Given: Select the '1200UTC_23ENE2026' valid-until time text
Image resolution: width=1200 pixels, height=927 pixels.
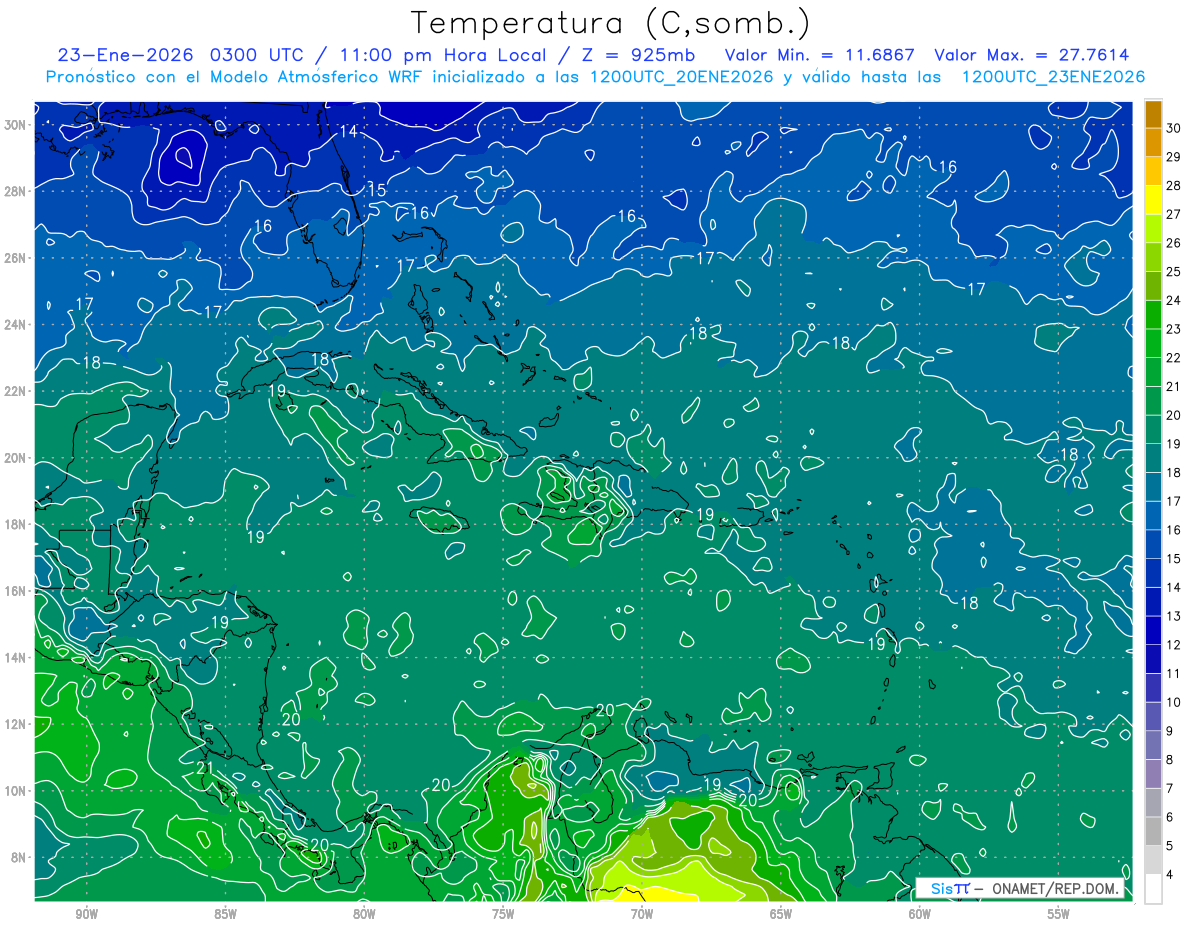Looking at the screenshot, I should (x=1053, y=77).
